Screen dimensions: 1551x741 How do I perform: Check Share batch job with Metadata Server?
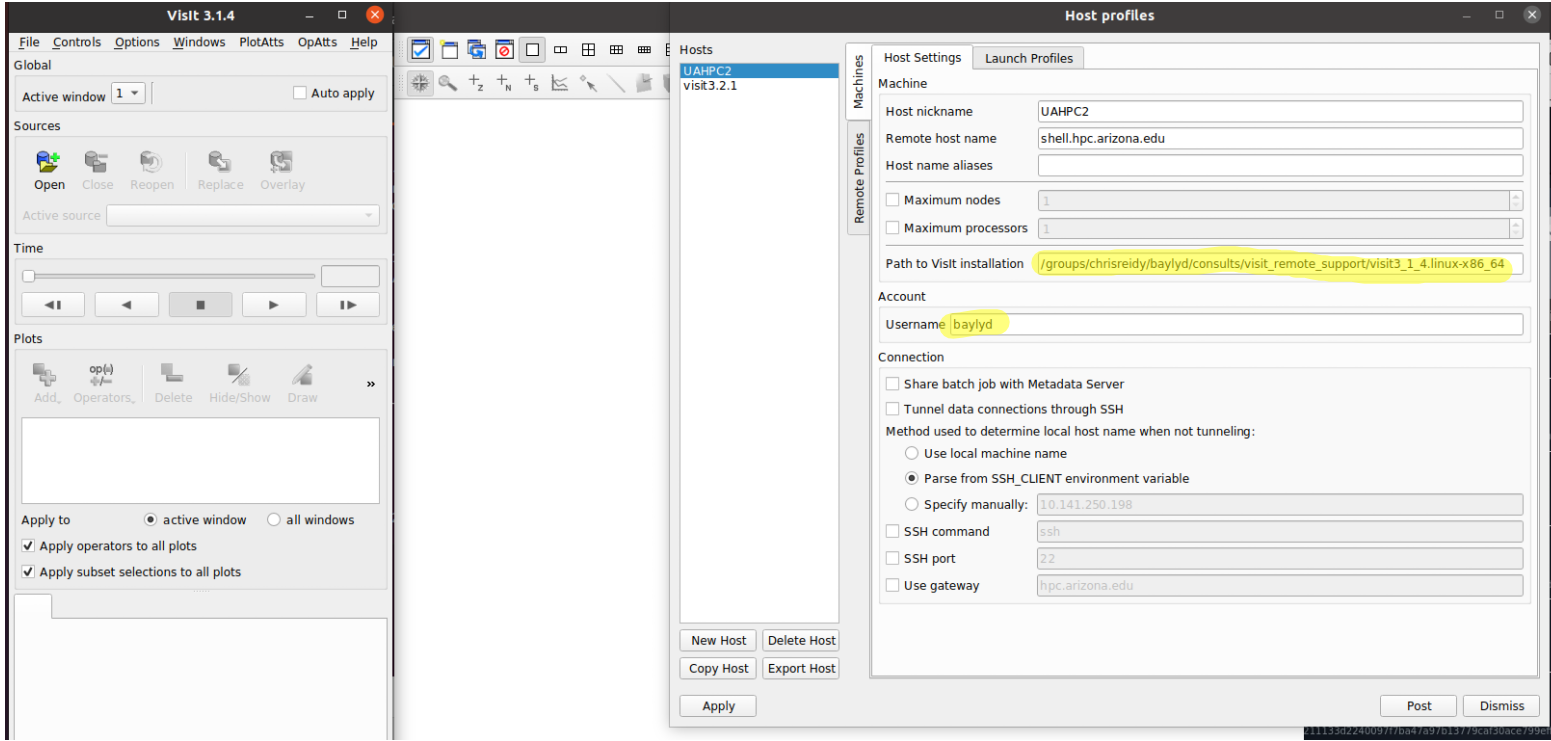tap(892, 384)
